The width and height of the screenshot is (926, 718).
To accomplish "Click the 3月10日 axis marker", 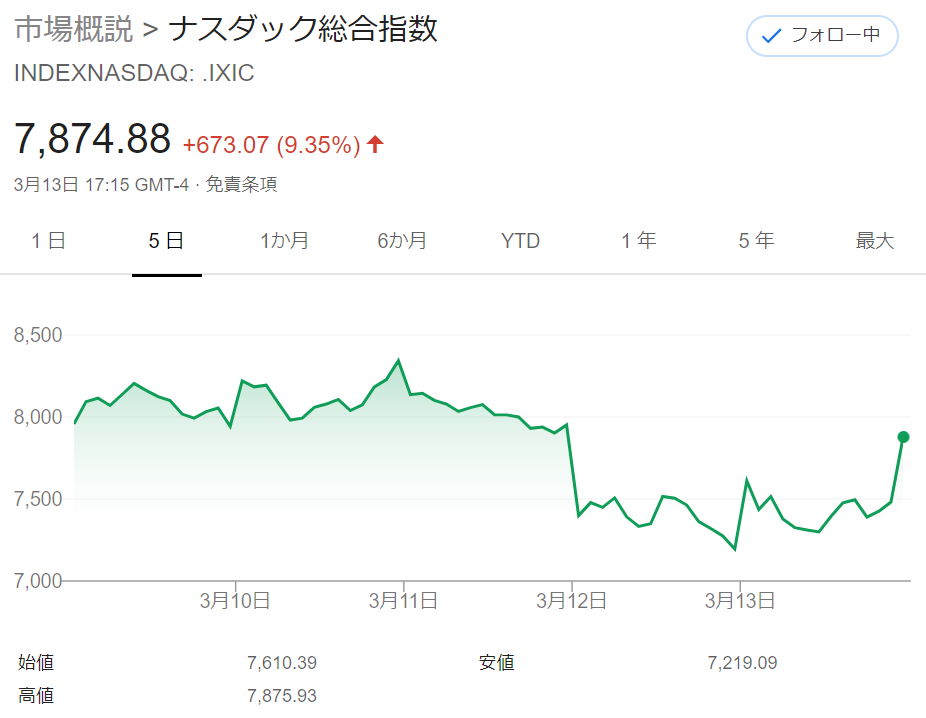I will click(235, 600).
